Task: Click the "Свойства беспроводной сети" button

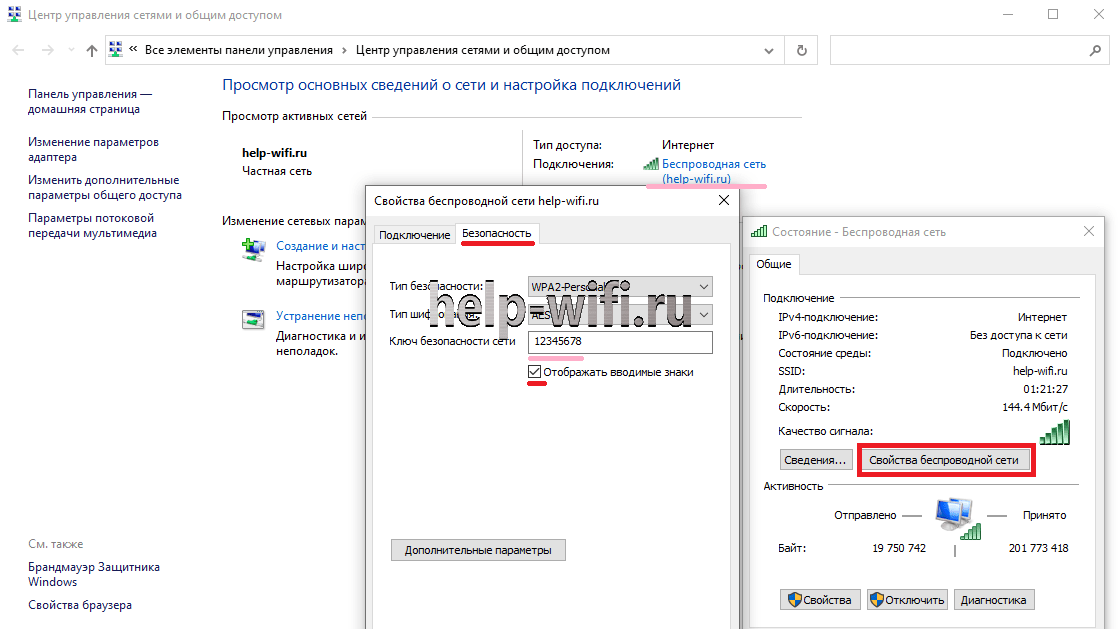Action: point(944,460)
